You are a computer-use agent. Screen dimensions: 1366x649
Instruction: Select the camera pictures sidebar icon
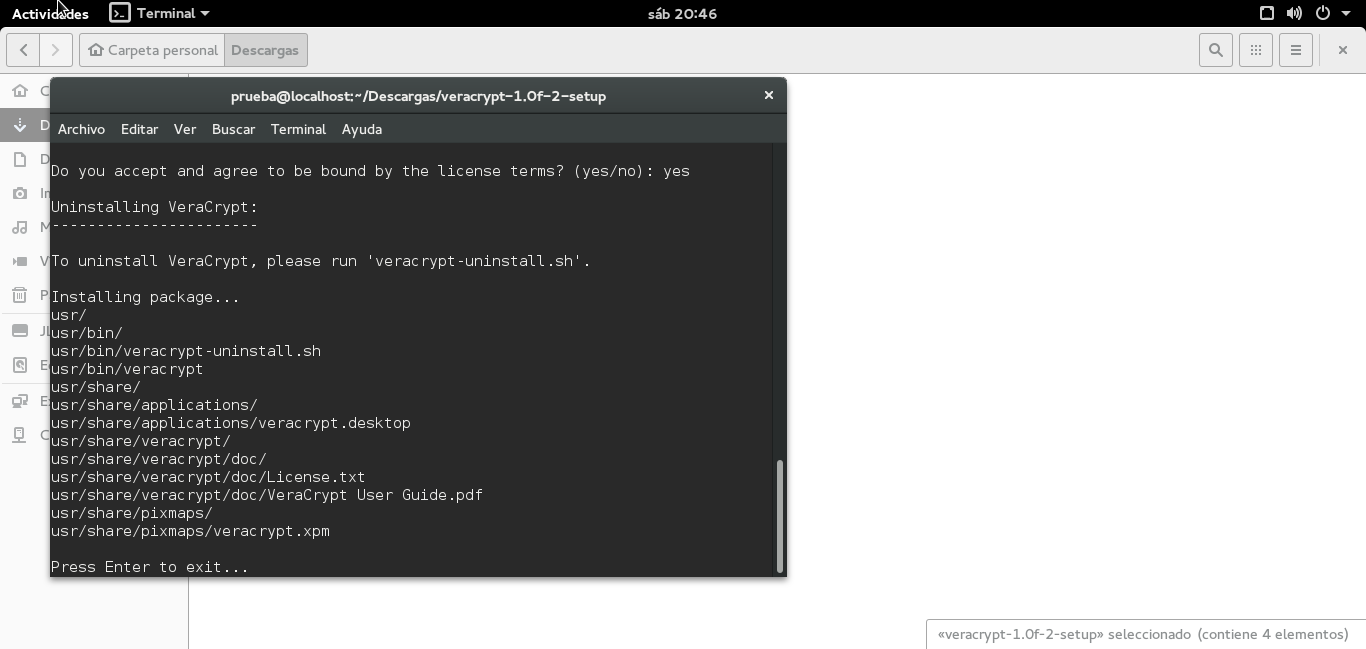coord(19,193)
